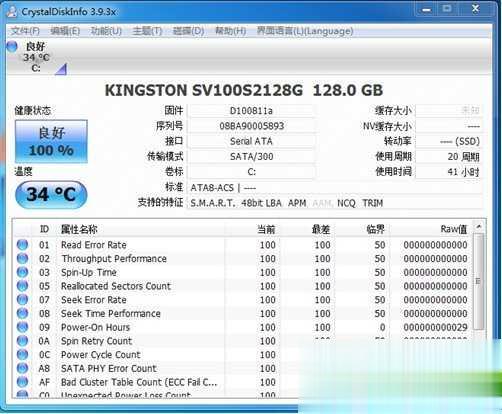Click the standard field ATA8-ACS
The height and width of the screenshot is (414, 502).
click(x=335, y=188)
